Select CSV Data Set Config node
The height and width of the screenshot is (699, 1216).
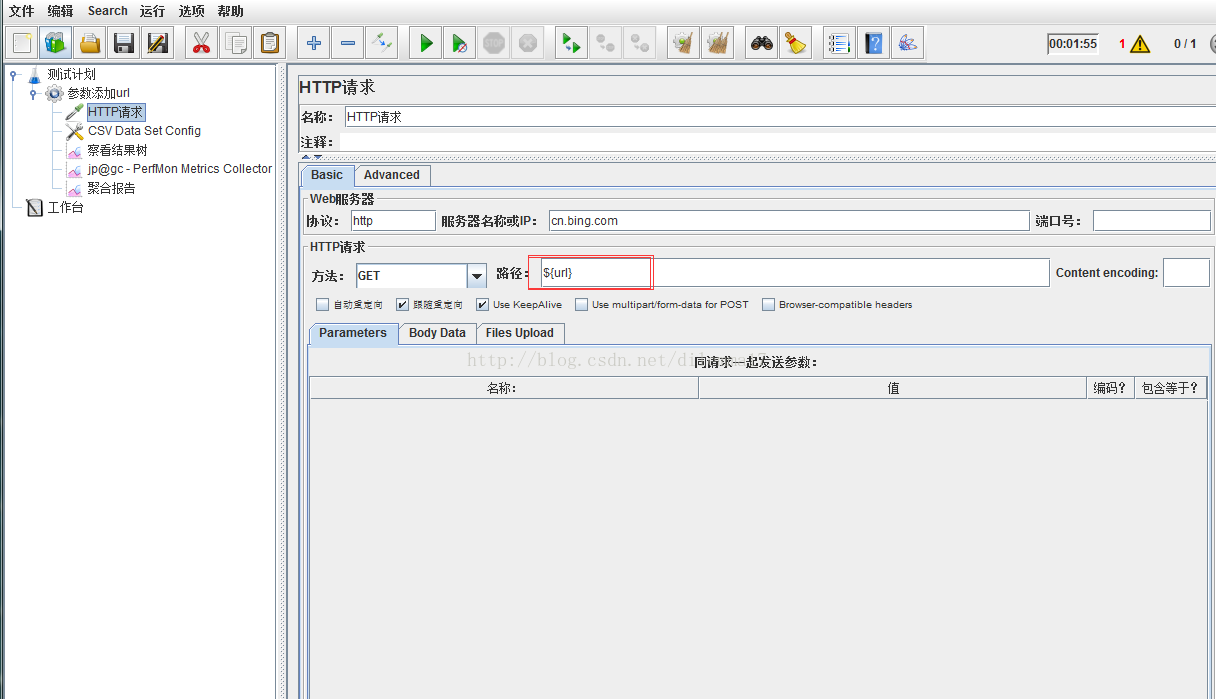pos(144,131)
